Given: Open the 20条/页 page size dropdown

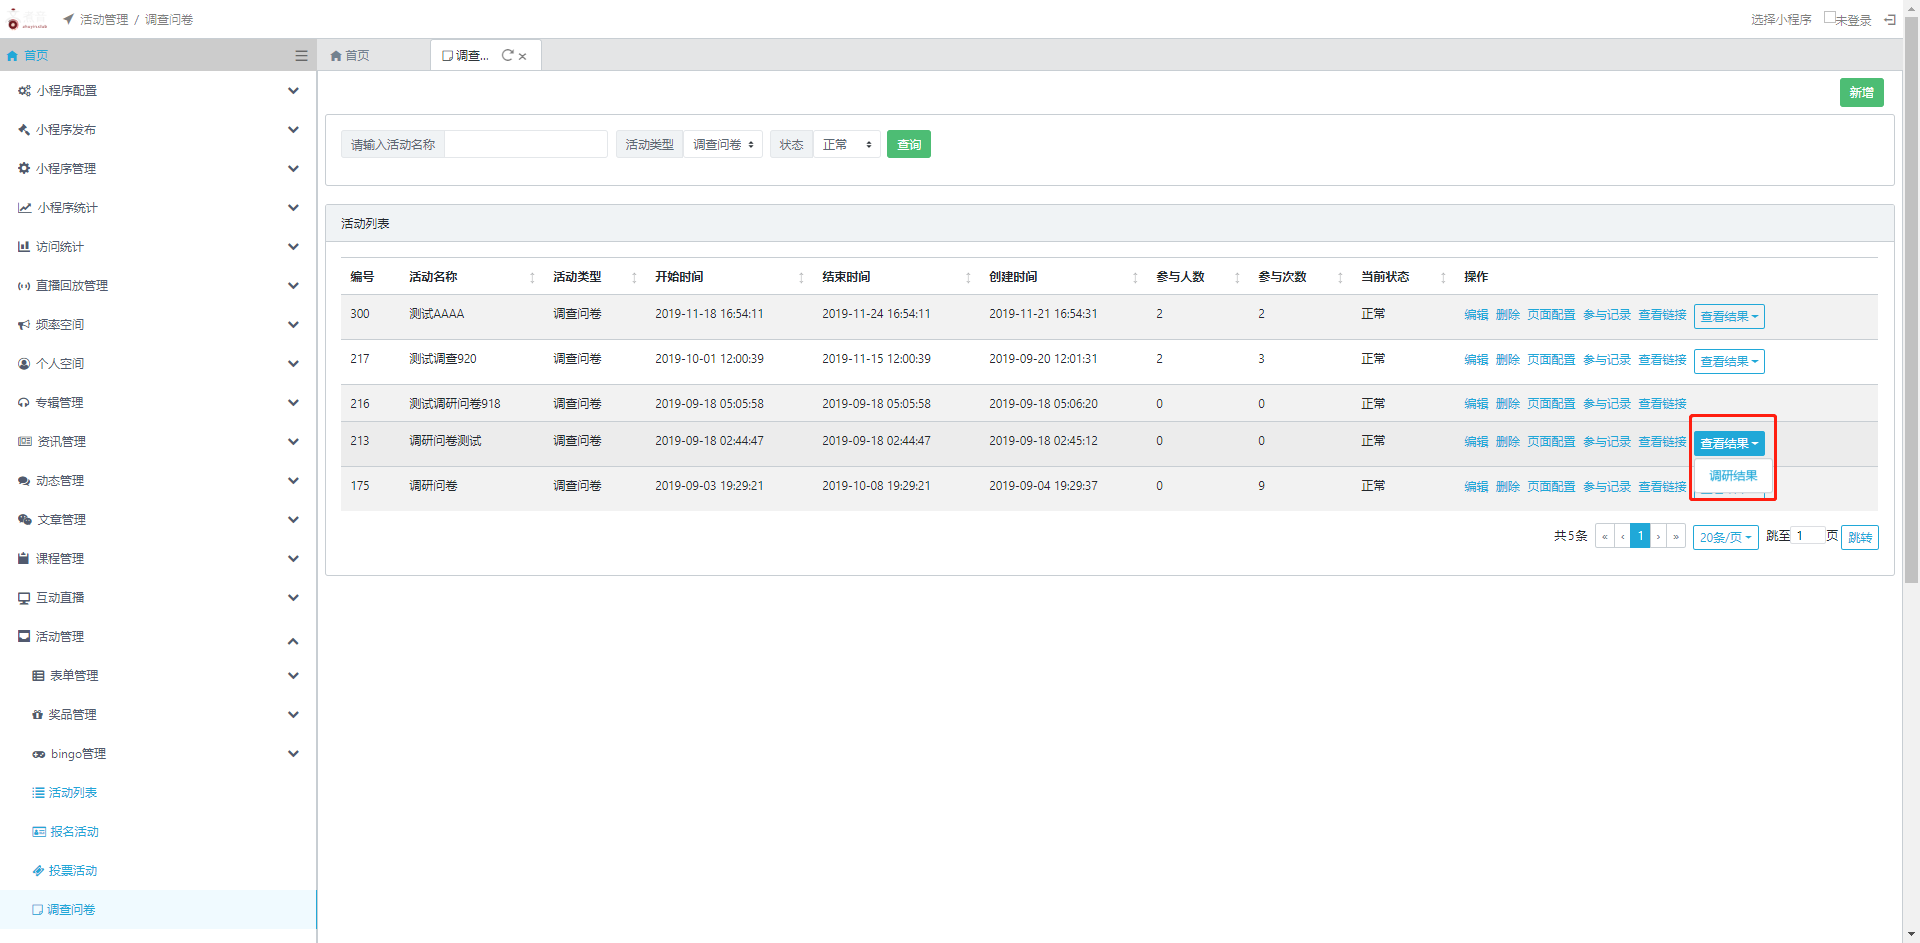Looking at the screenshot, I should [x=1725, y=538].
